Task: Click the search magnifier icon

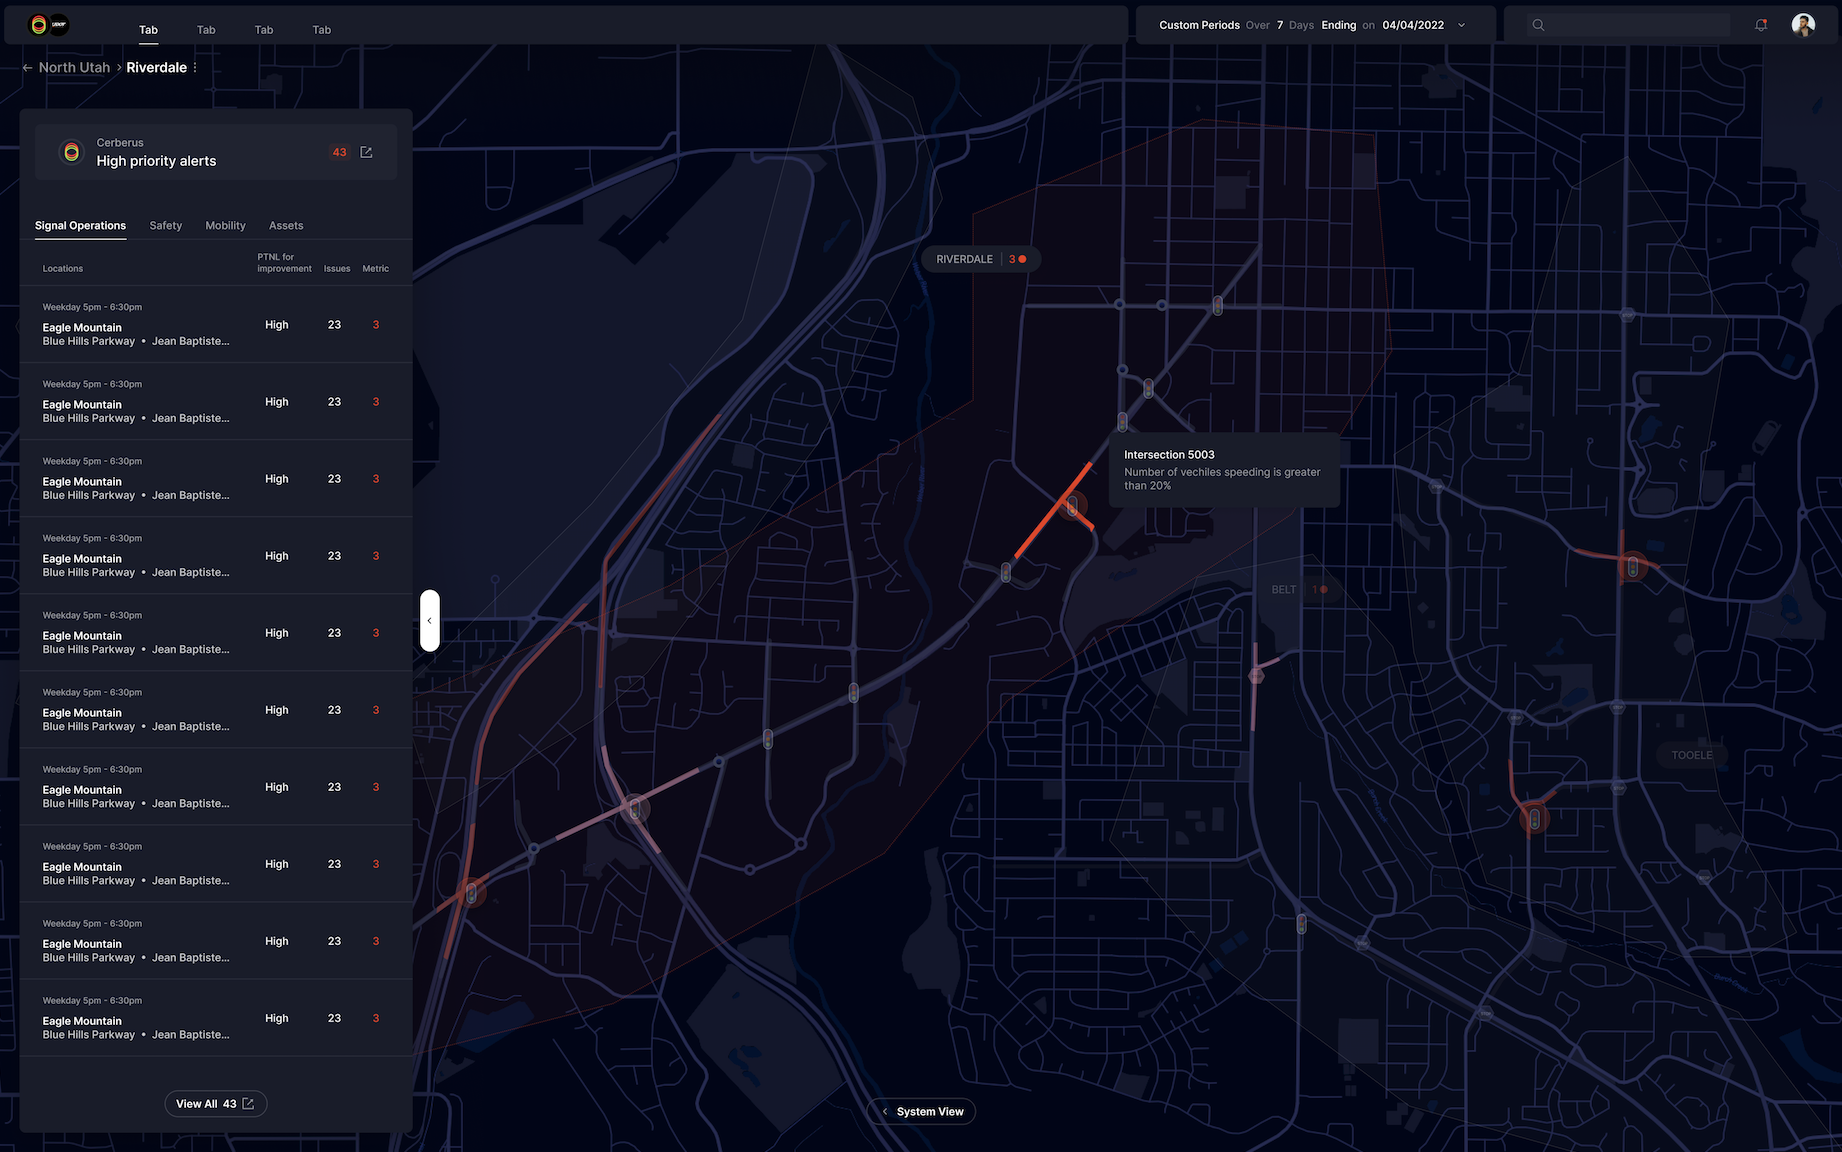Action: tap(1538, 25)
